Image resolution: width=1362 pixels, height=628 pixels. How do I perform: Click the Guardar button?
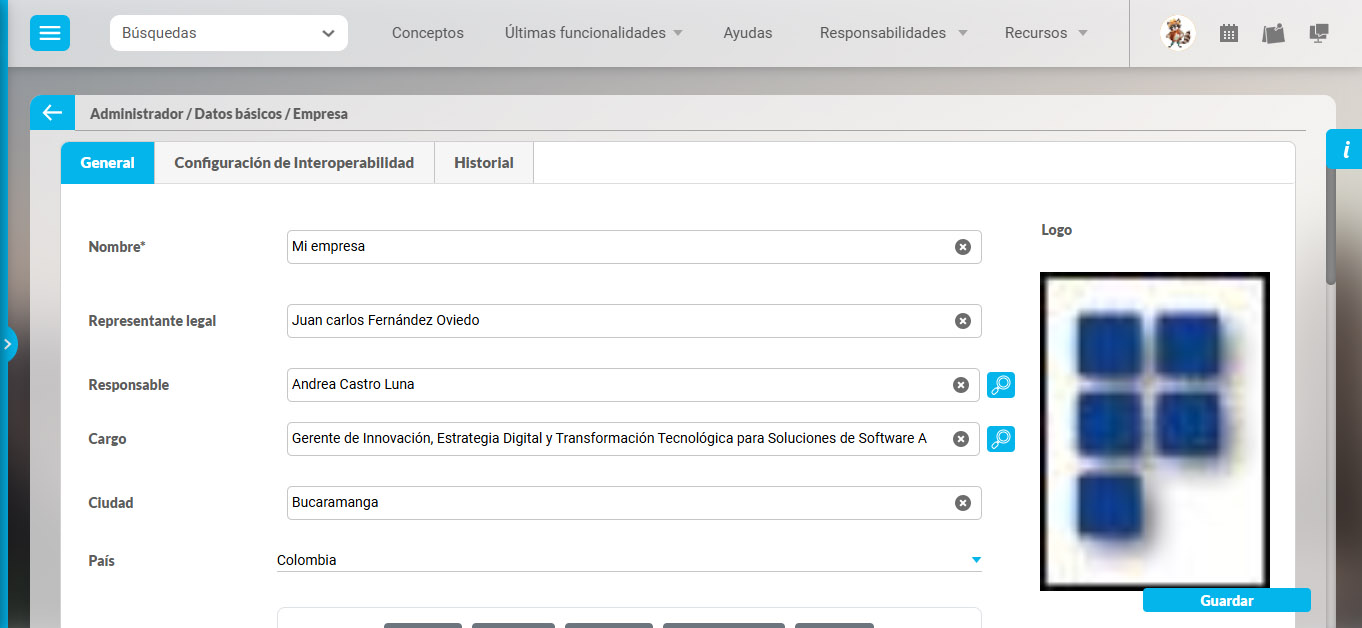(x=1226, y=601)
